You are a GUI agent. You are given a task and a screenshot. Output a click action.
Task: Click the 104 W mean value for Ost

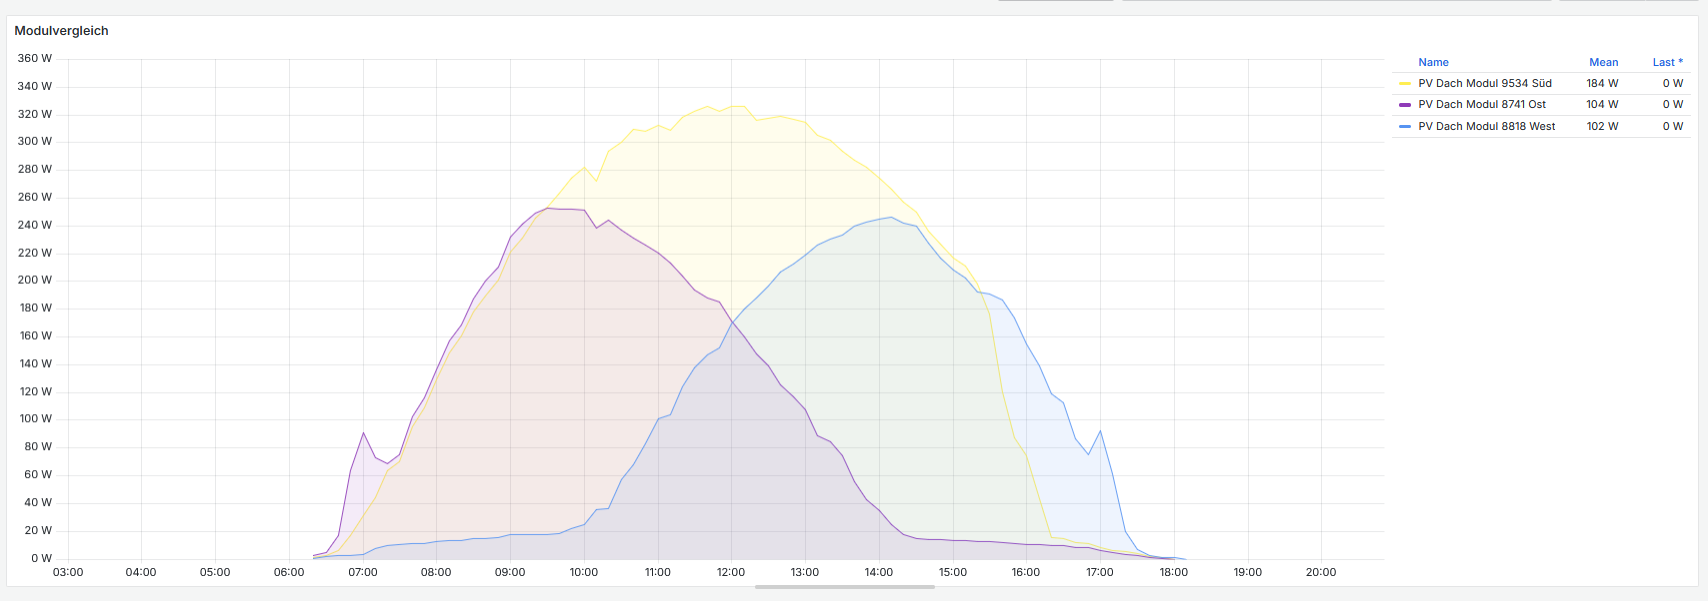(1602, 105)
